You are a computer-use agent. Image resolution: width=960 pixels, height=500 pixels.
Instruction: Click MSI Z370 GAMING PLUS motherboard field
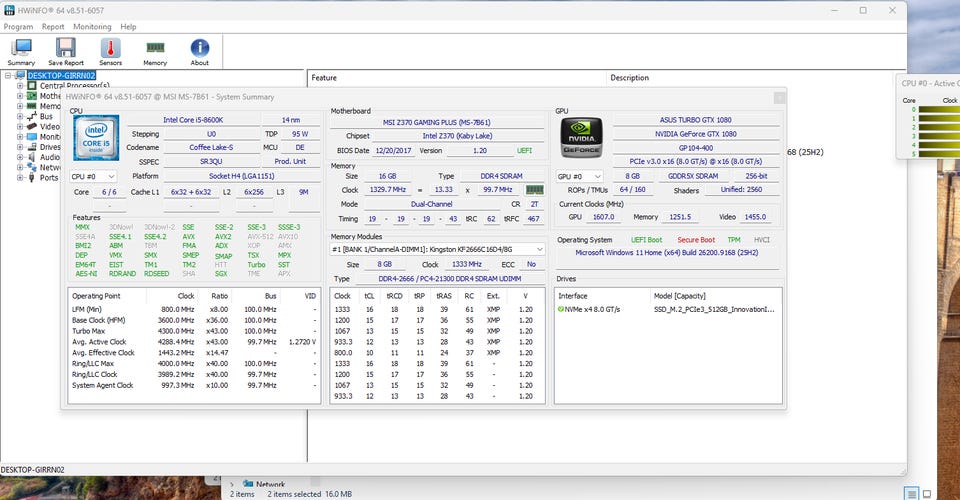point(437,122)
